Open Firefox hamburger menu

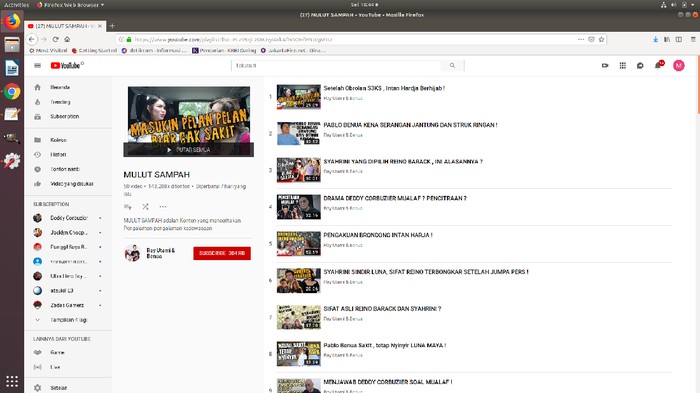click(693, 39)
